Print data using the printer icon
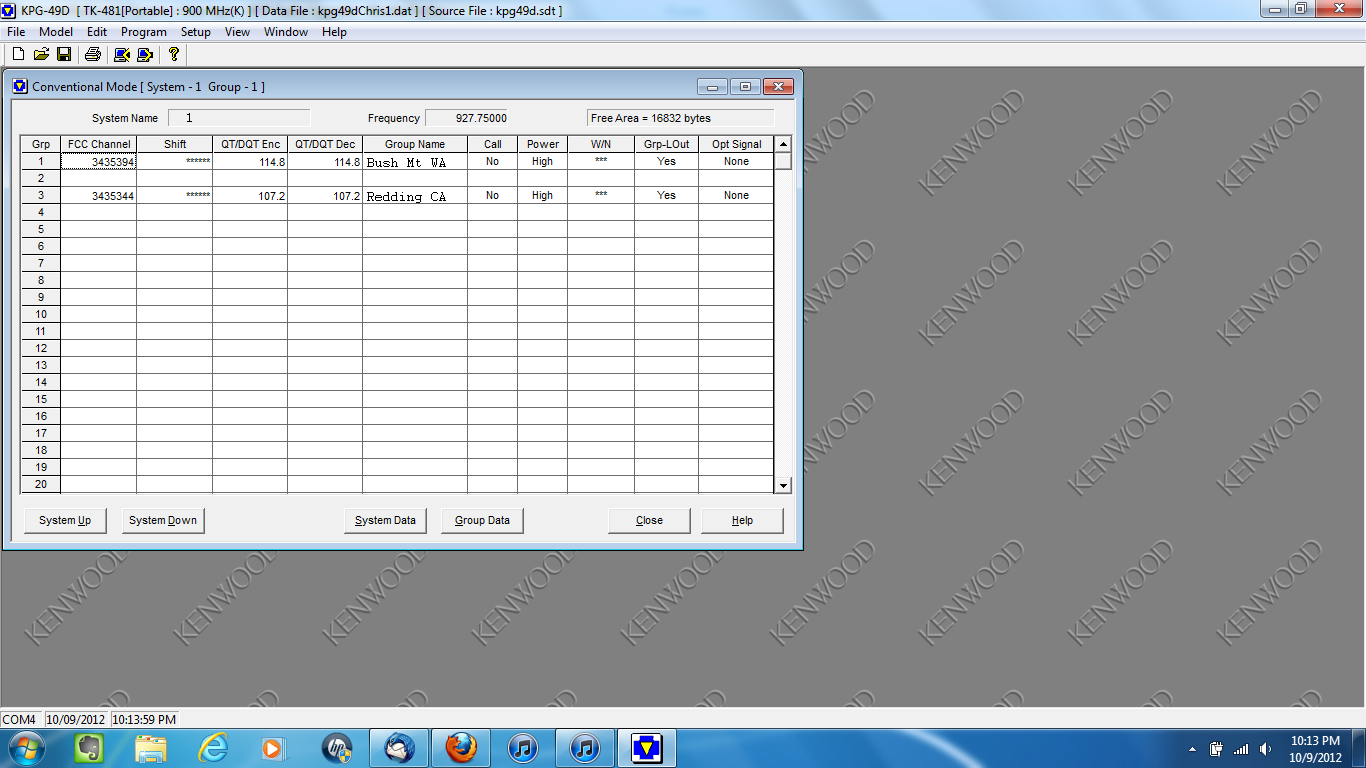Viewport: 1366px width, 768px height. 93,54
